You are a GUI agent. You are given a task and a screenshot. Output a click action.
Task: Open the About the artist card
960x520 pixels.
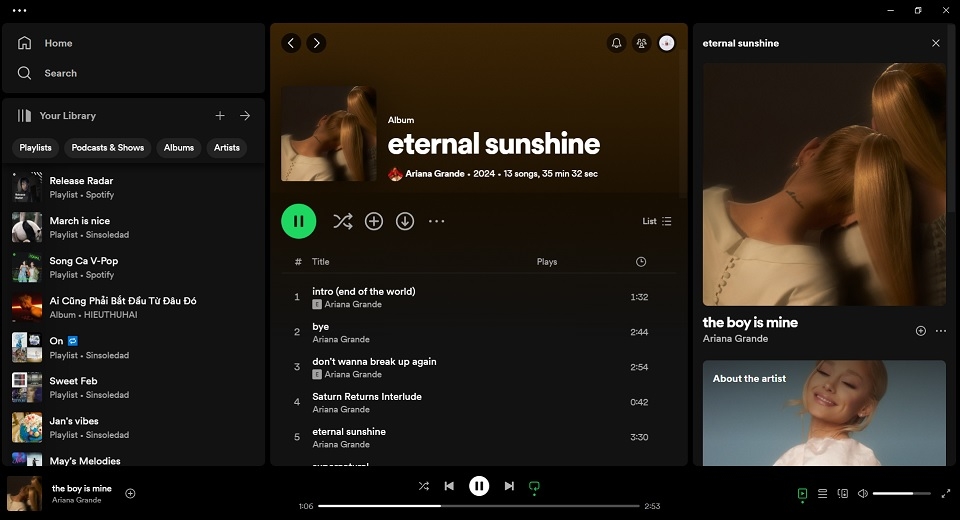[x=824, y=413]
